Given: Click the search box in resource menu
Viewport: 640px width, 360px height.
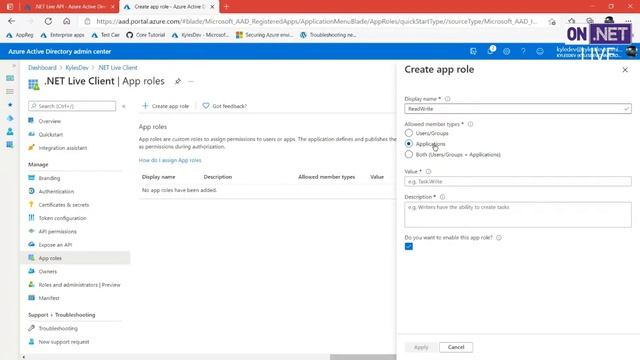Looking at the screenshot, I should (x=72, y=106).
